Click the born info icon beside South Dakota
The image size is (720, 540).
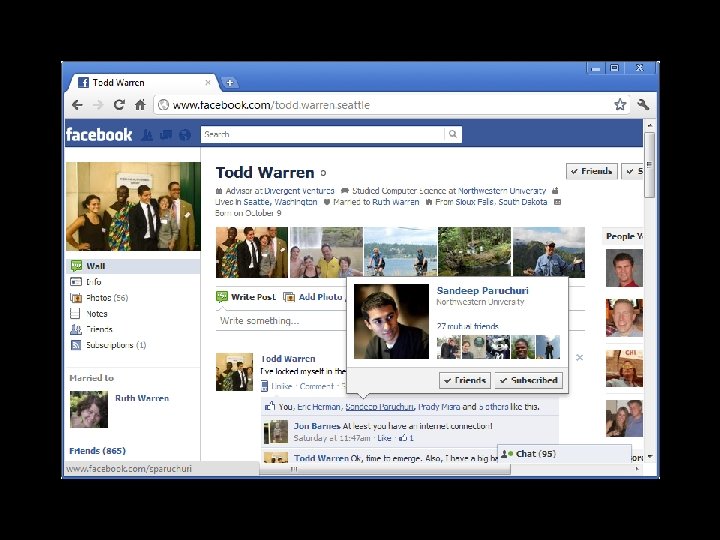point(557,202)
